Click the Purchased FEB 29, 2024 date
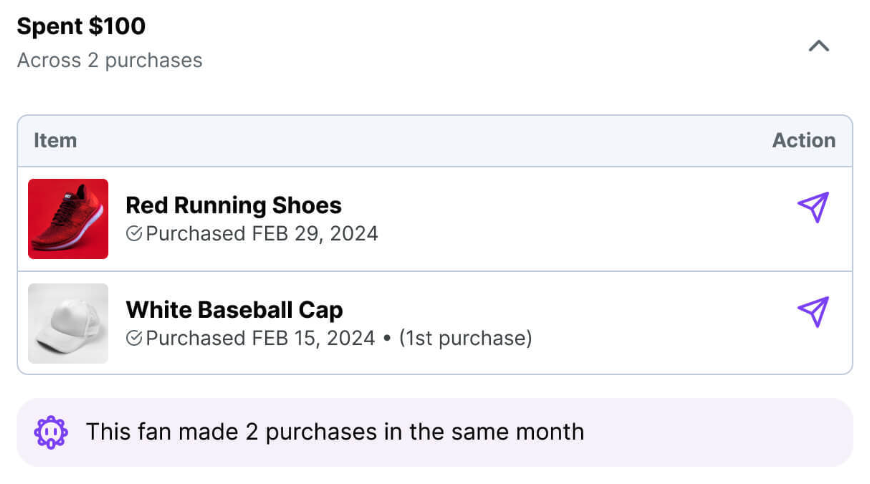 click(262, 234)
